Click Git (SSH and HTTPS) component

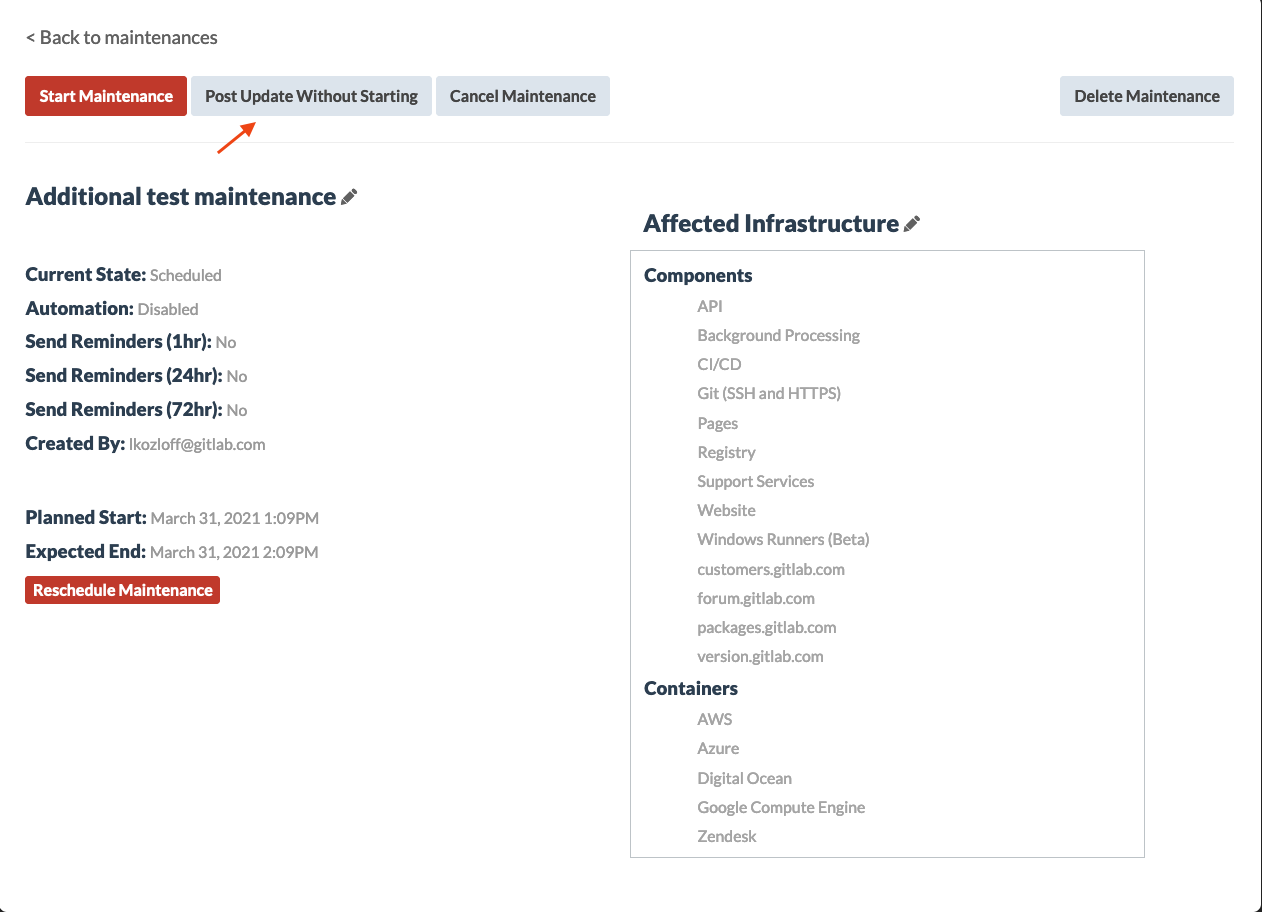(768, 393)
